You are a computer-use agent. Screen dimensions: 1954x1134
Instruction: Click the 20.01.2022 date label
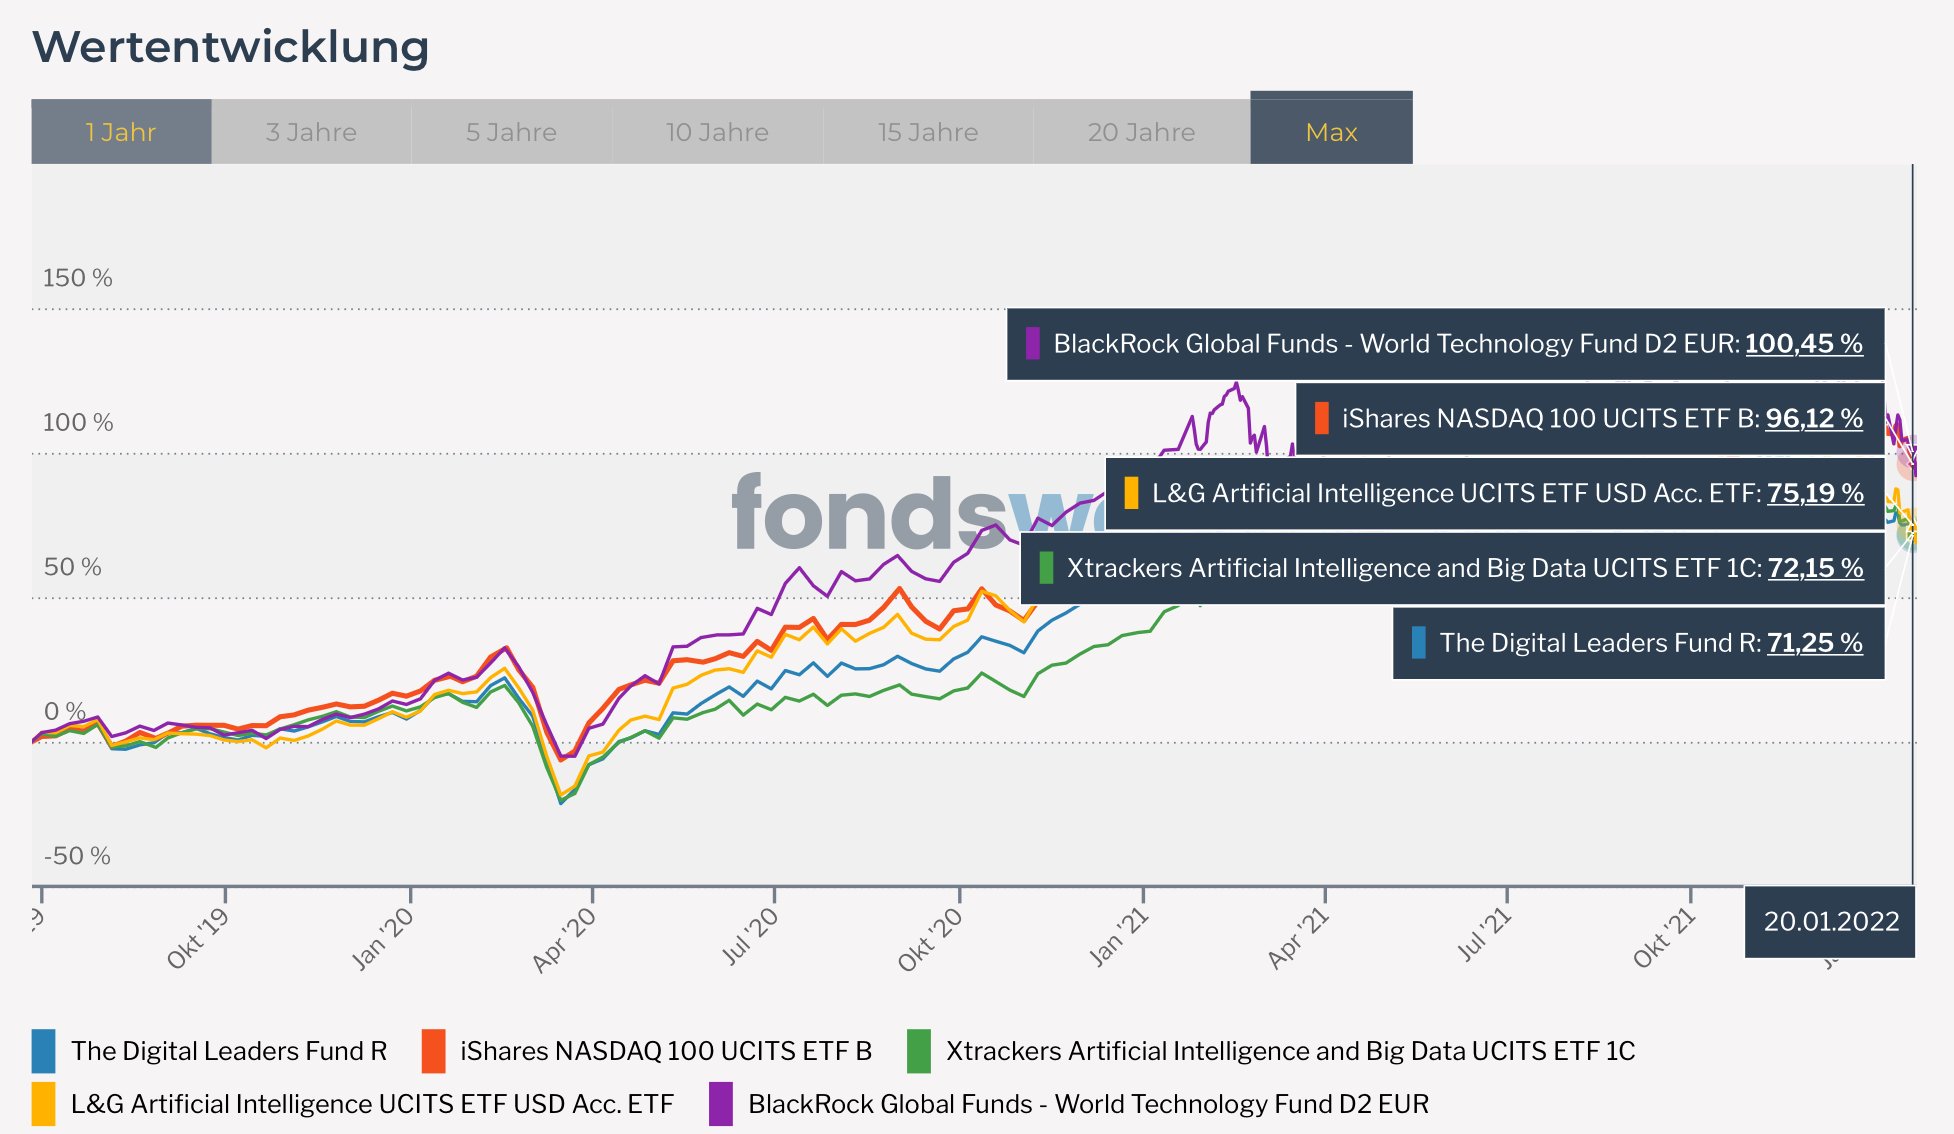(x=1831, y=921)
